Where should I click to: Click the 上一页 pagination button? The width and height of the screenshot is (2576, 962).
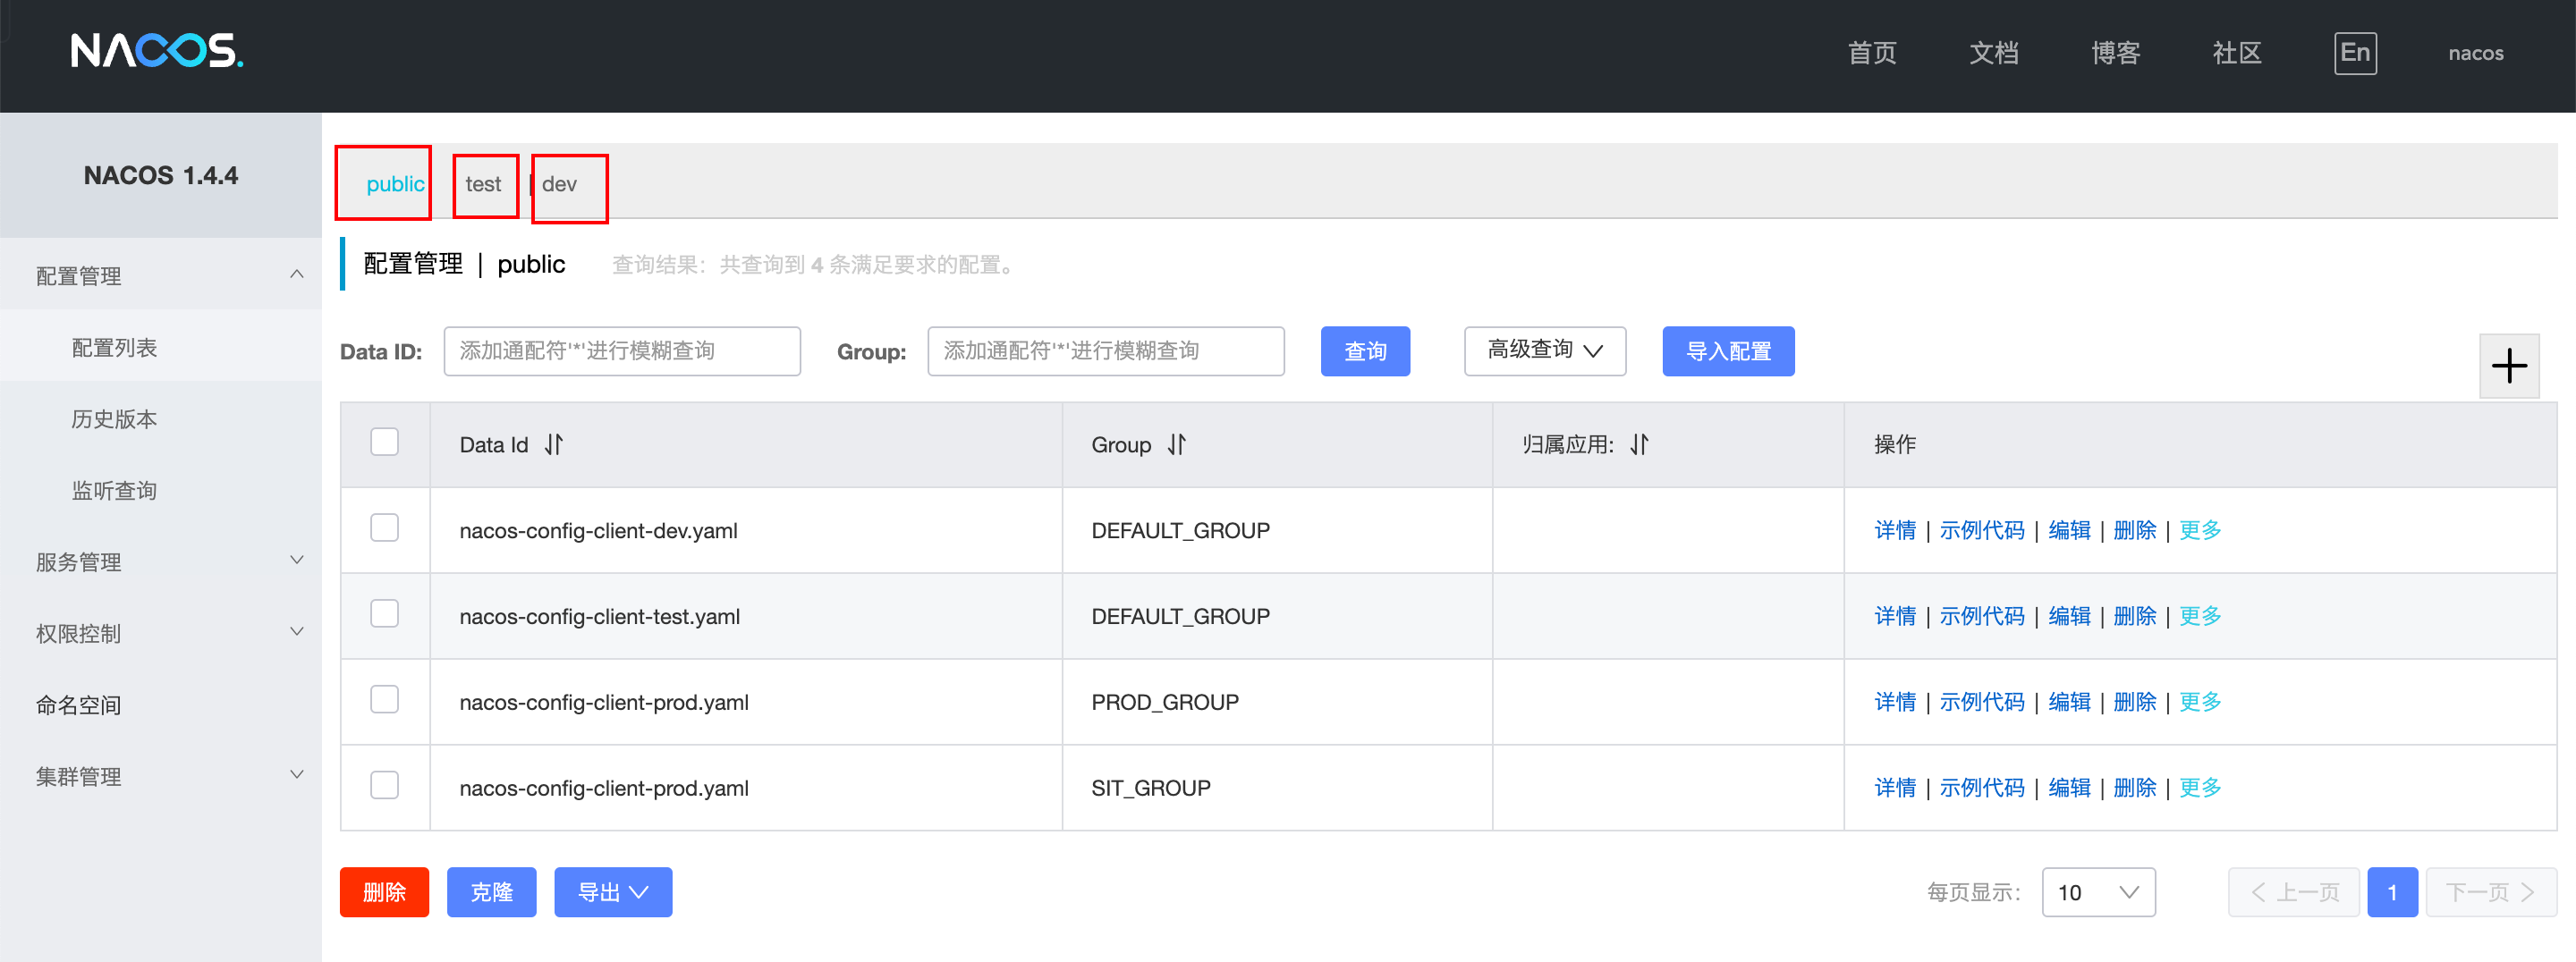pos(2294,892)
